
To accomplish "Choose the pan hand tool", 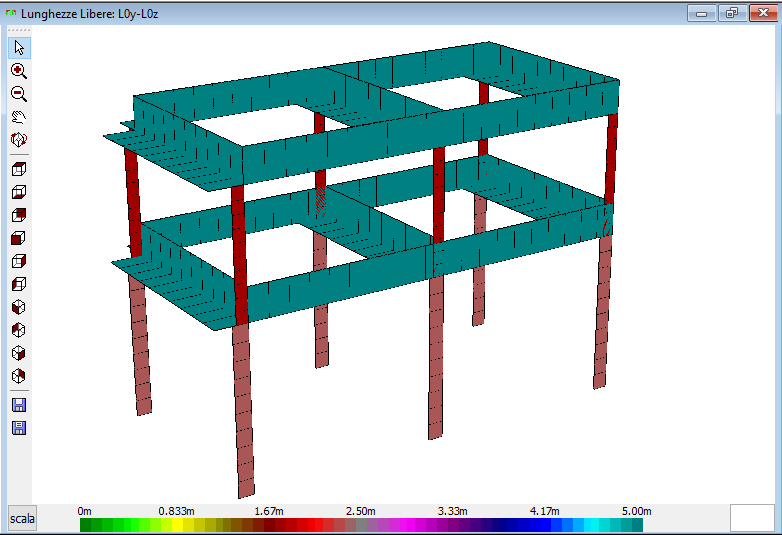I will point(19,117).
